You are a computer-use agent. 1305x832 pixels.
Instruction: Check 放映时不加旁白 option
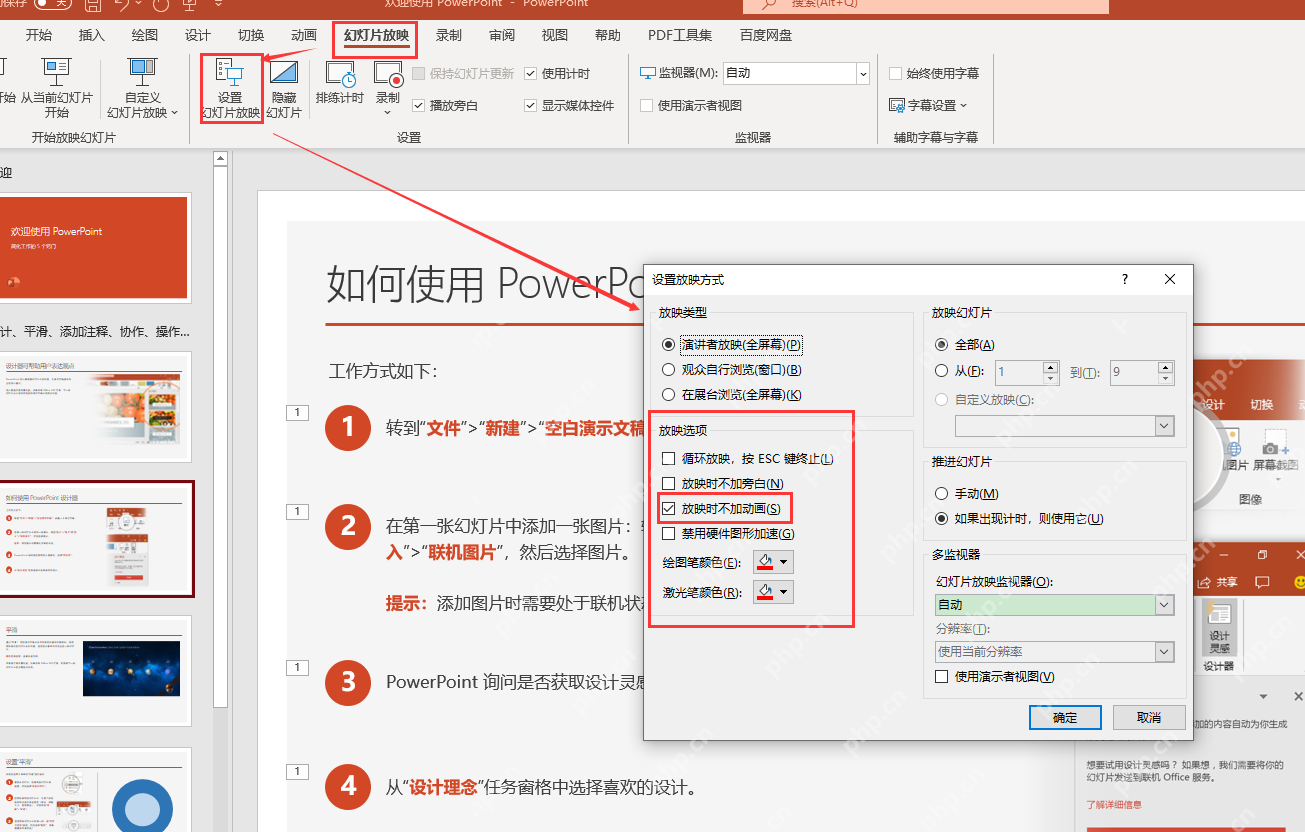tap(669, 483)
